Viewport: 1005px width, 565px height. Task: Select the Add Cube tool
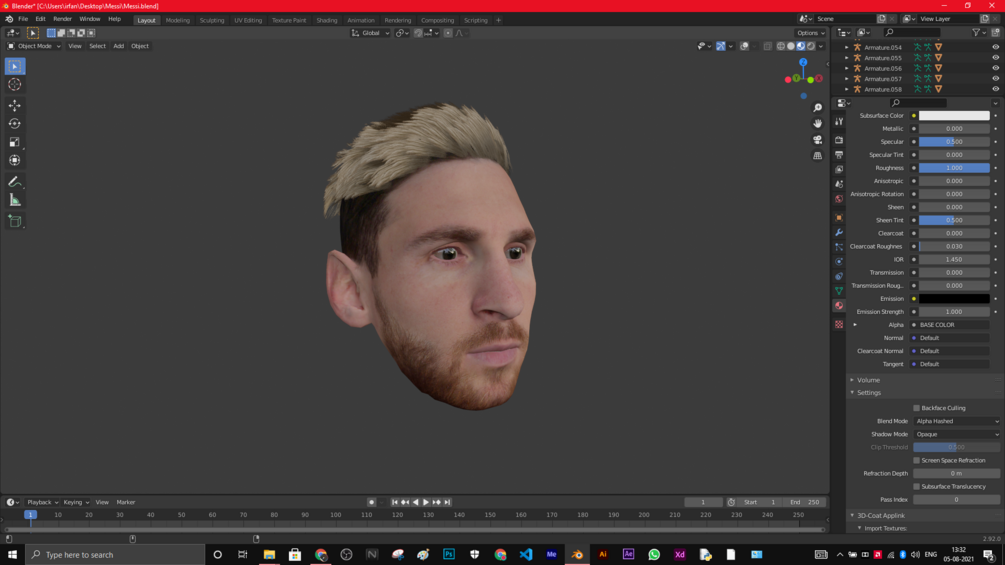[15, 222]
